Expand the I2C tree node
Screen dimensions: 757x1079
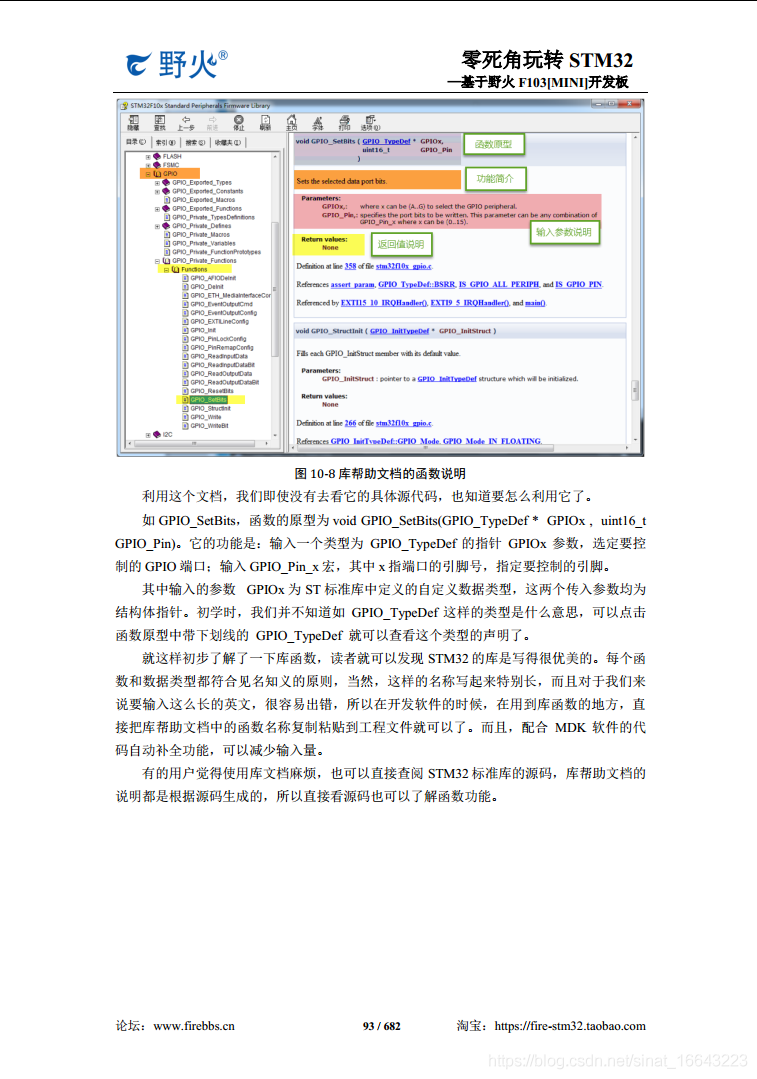148,435
